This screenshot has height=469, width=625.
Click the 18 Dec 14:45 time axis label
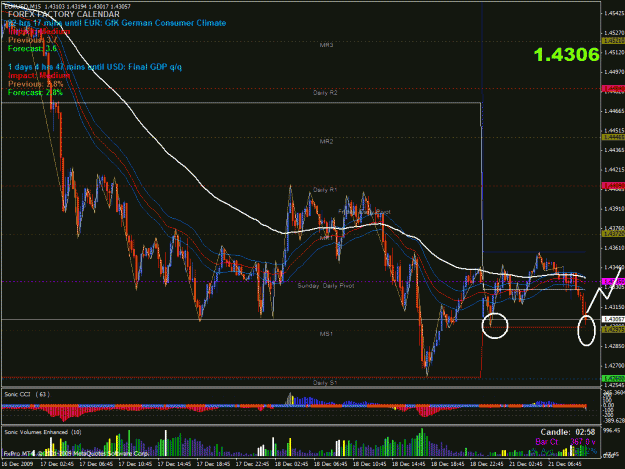[x=409, y=464]
